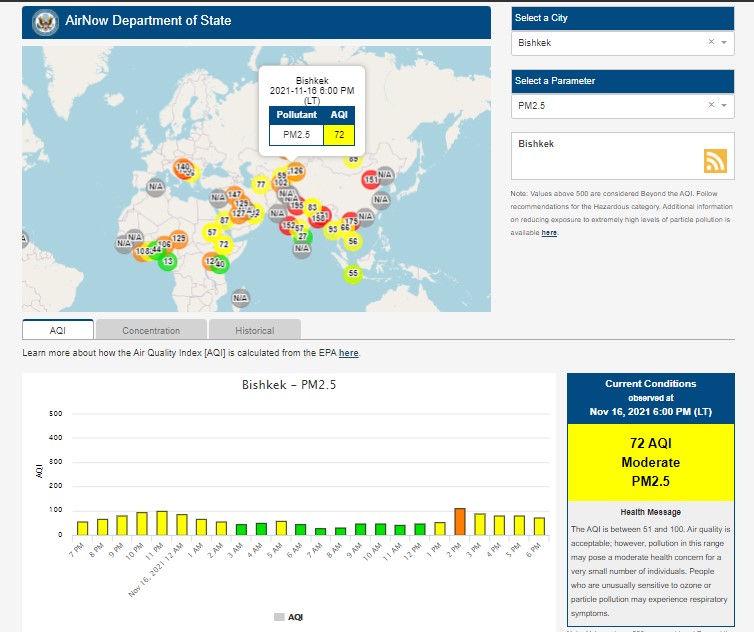754x632 pixels.
Task: Open the Select a City dropdown arrow
Action: [724, 43]
